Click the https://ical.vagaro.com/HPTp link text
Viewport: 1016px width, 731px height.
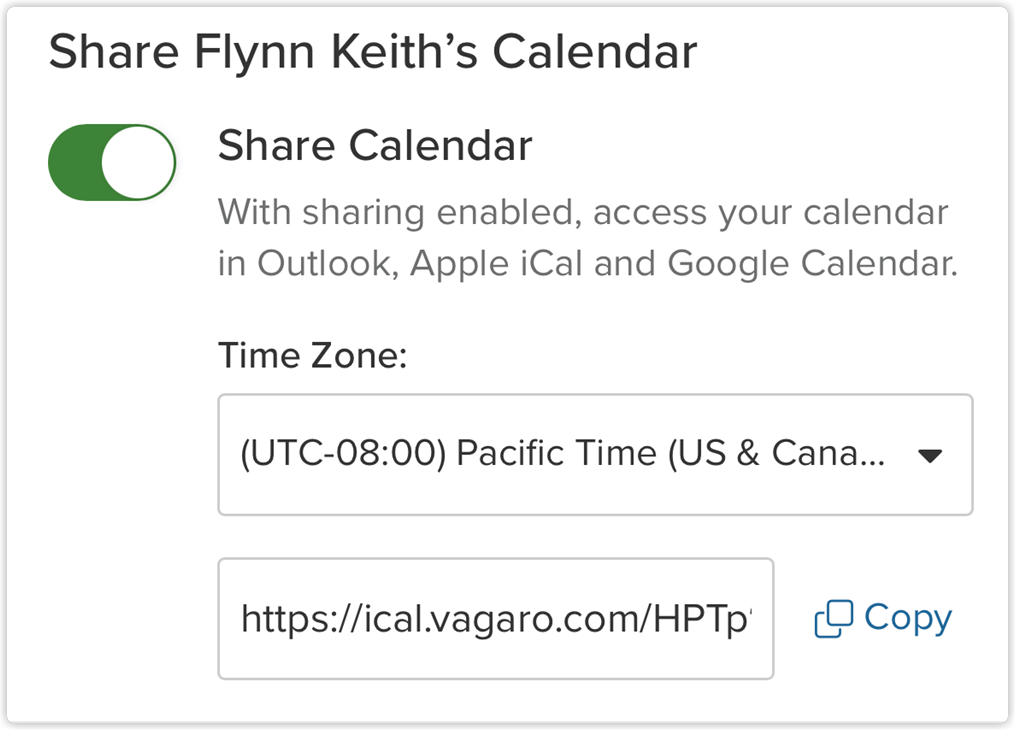pyautogui.click(x=496, y=620)
